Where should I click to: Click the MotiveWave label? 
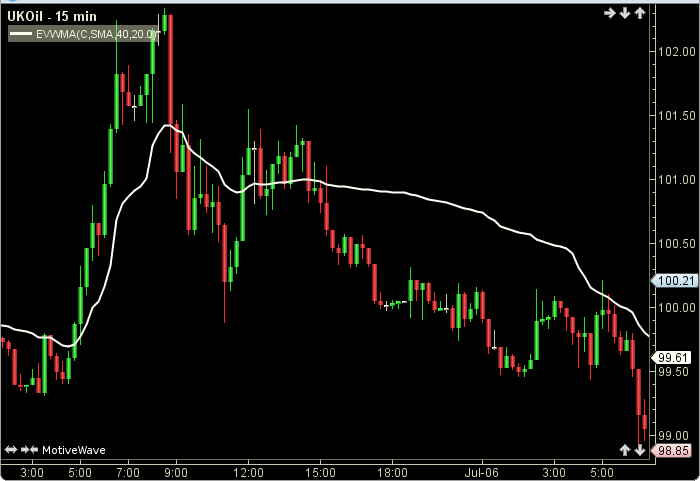(74, 450)
